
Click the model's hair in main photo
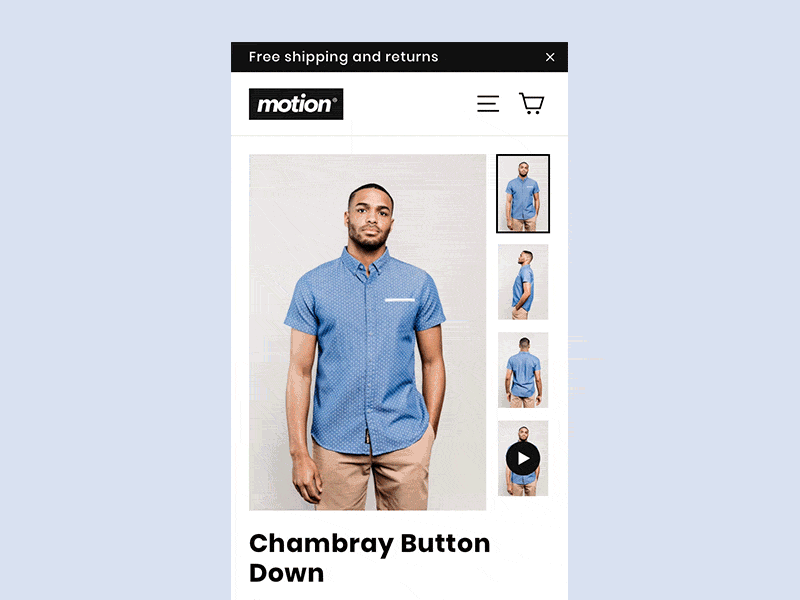(371, 193)
